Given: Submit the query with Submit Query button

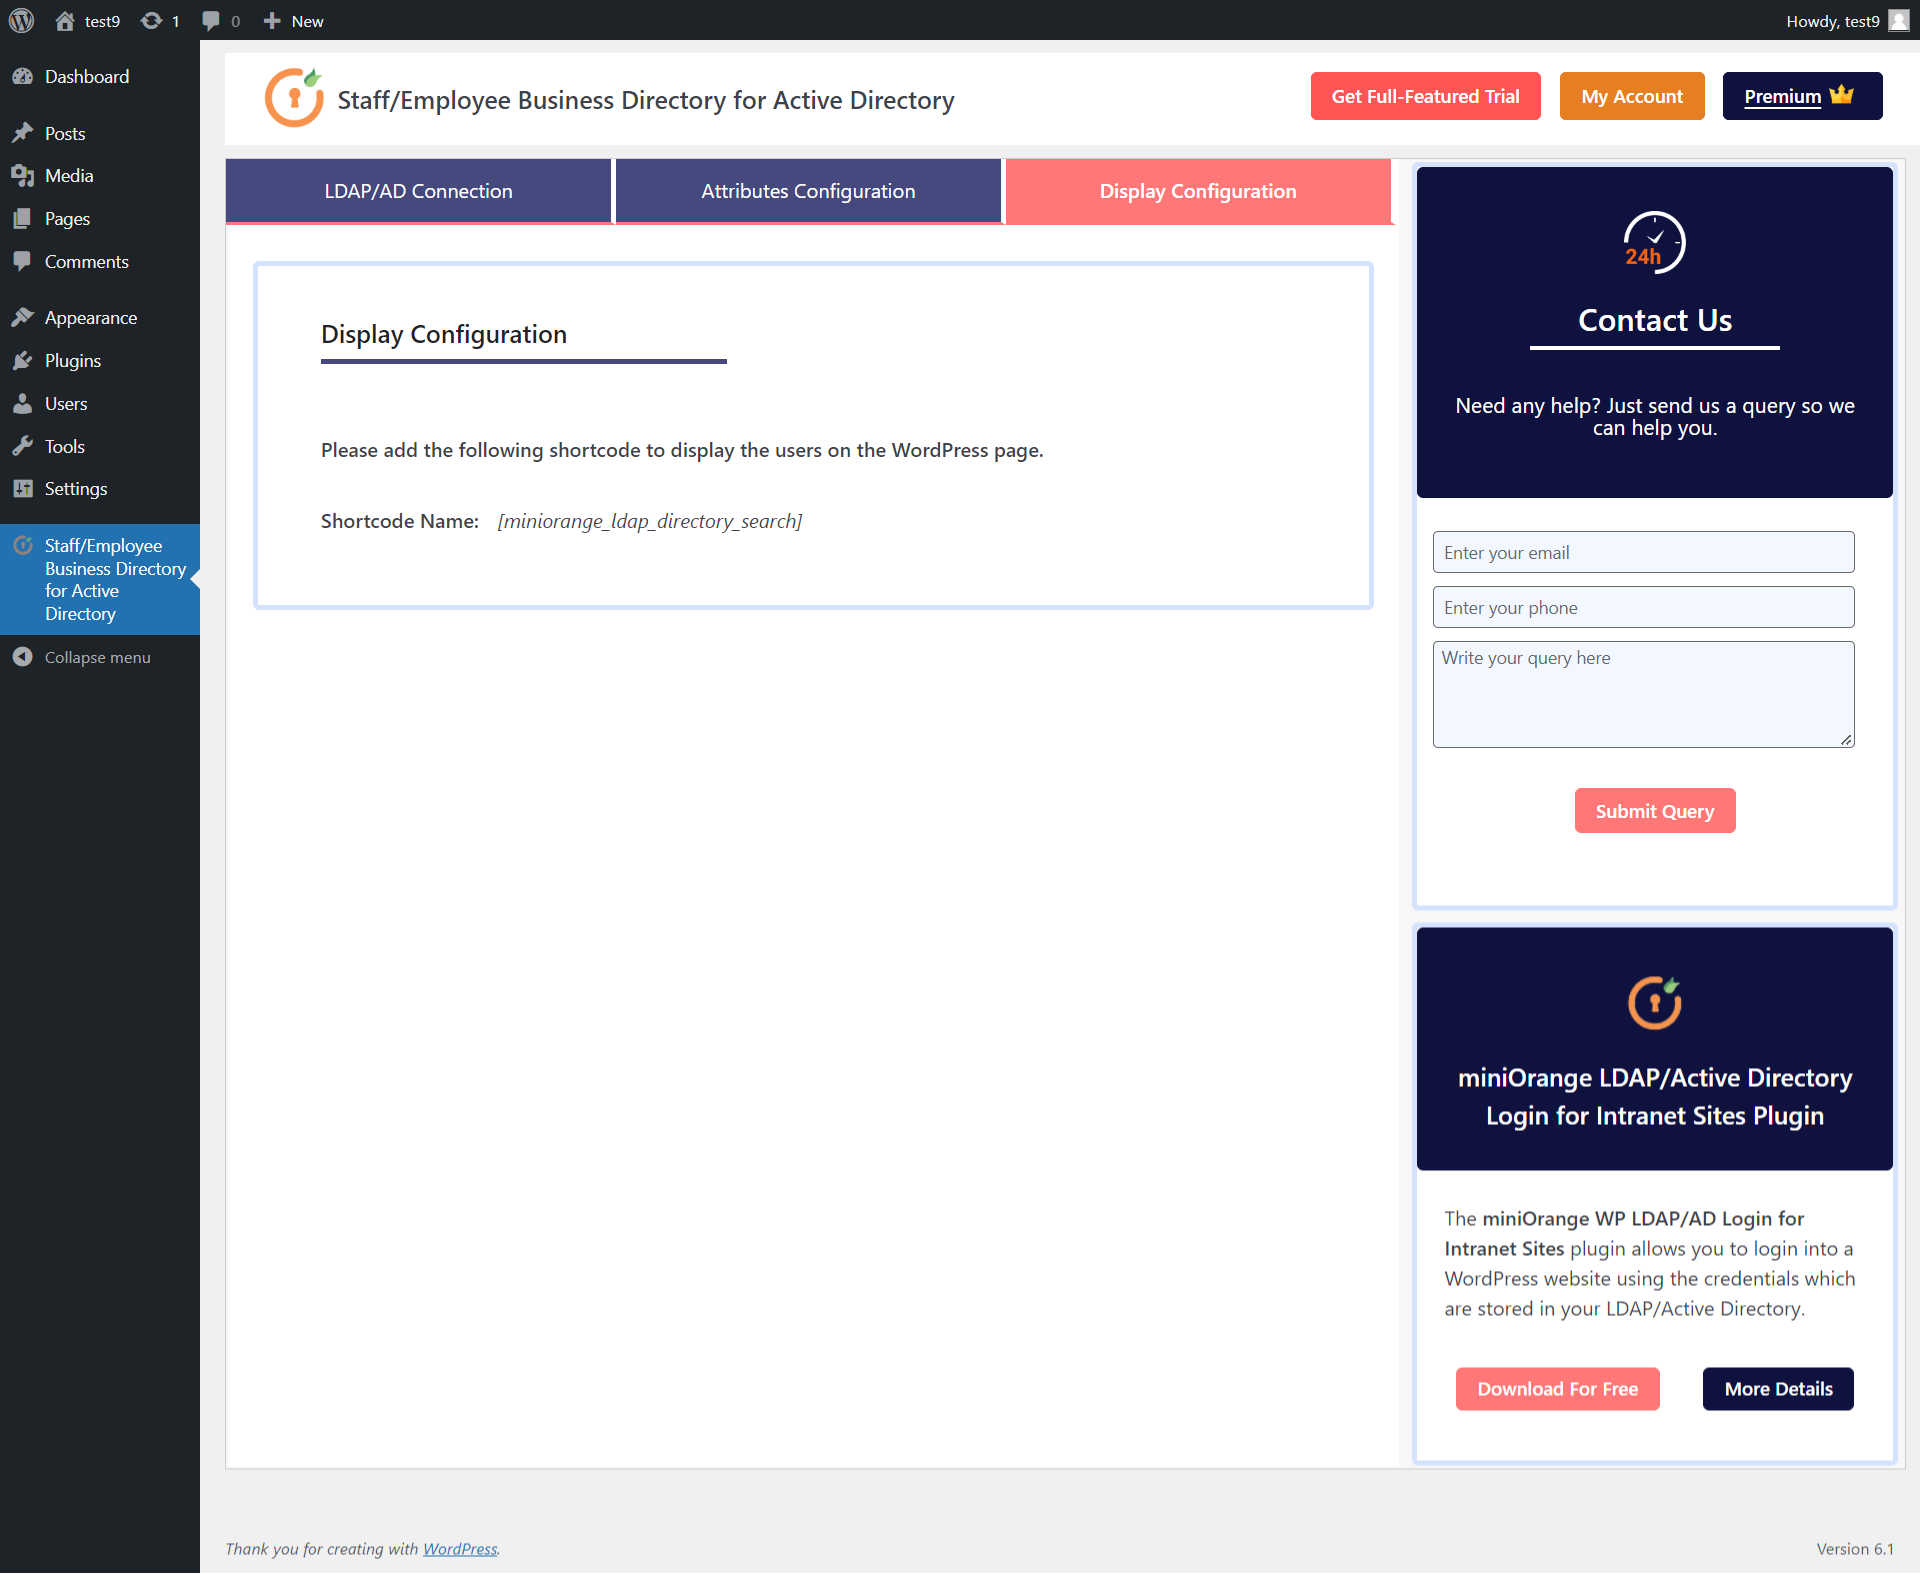Looking at the screenshot, I should (x=1654, y=811).
